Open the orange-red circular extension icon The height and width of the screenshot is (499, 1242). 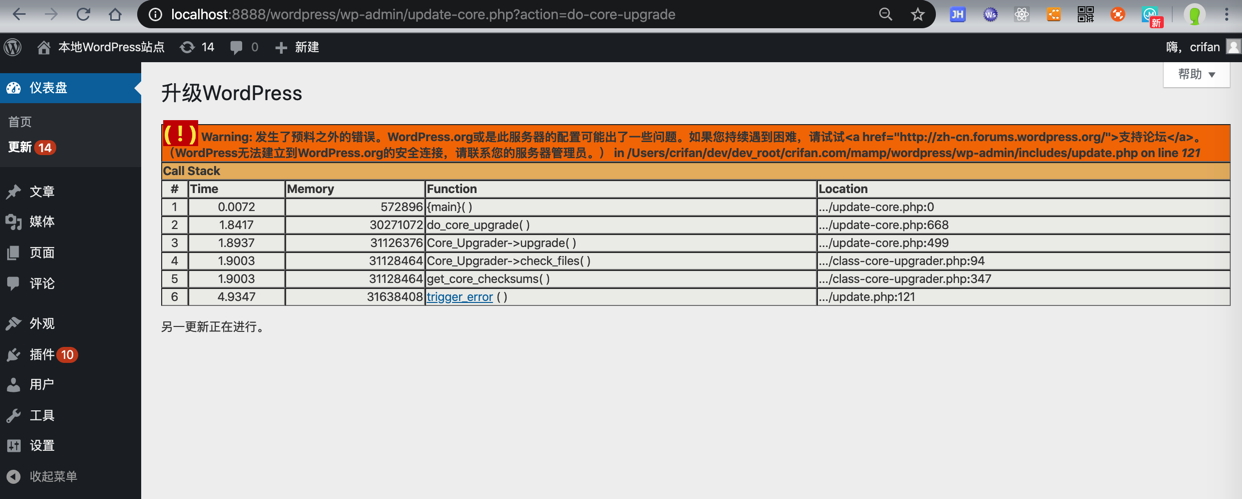1118,15
